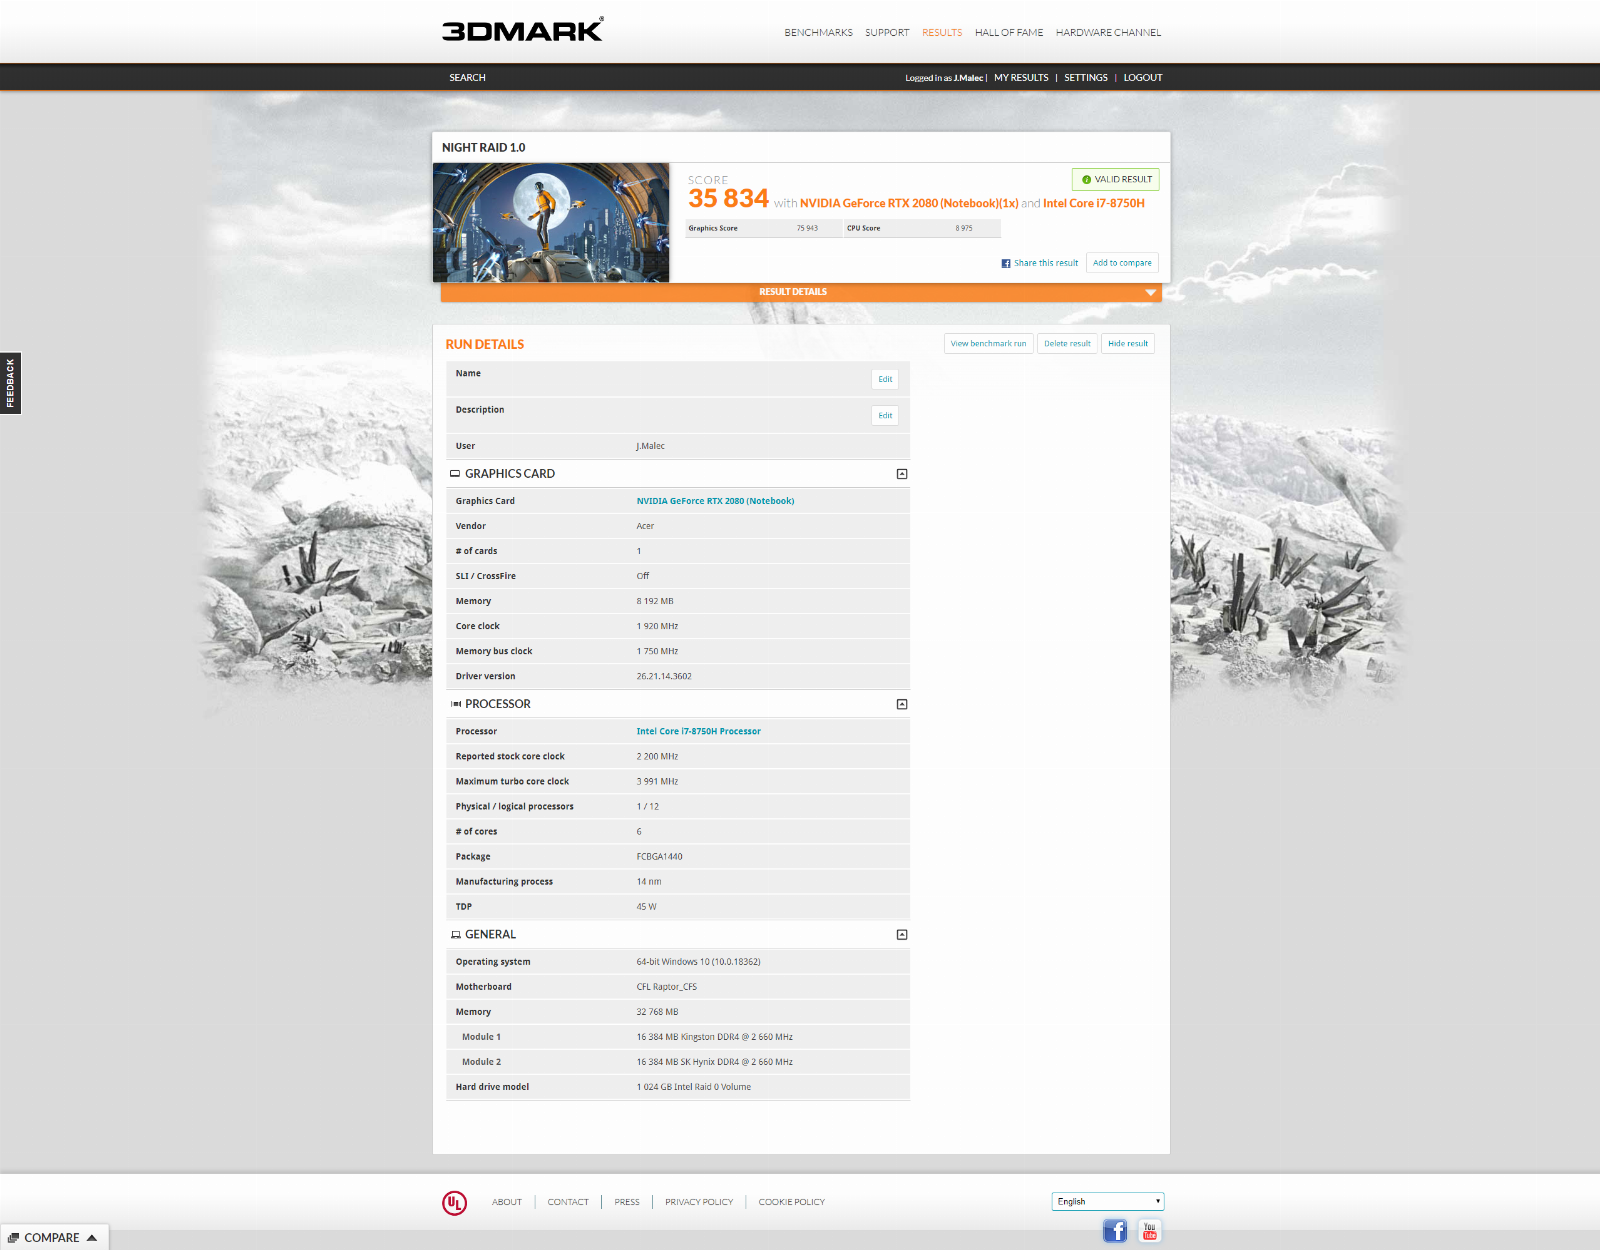Open the YouTube icon in footer
The height and width of the screenshot is (1250, 1600).
[x=1150, y=1231]
